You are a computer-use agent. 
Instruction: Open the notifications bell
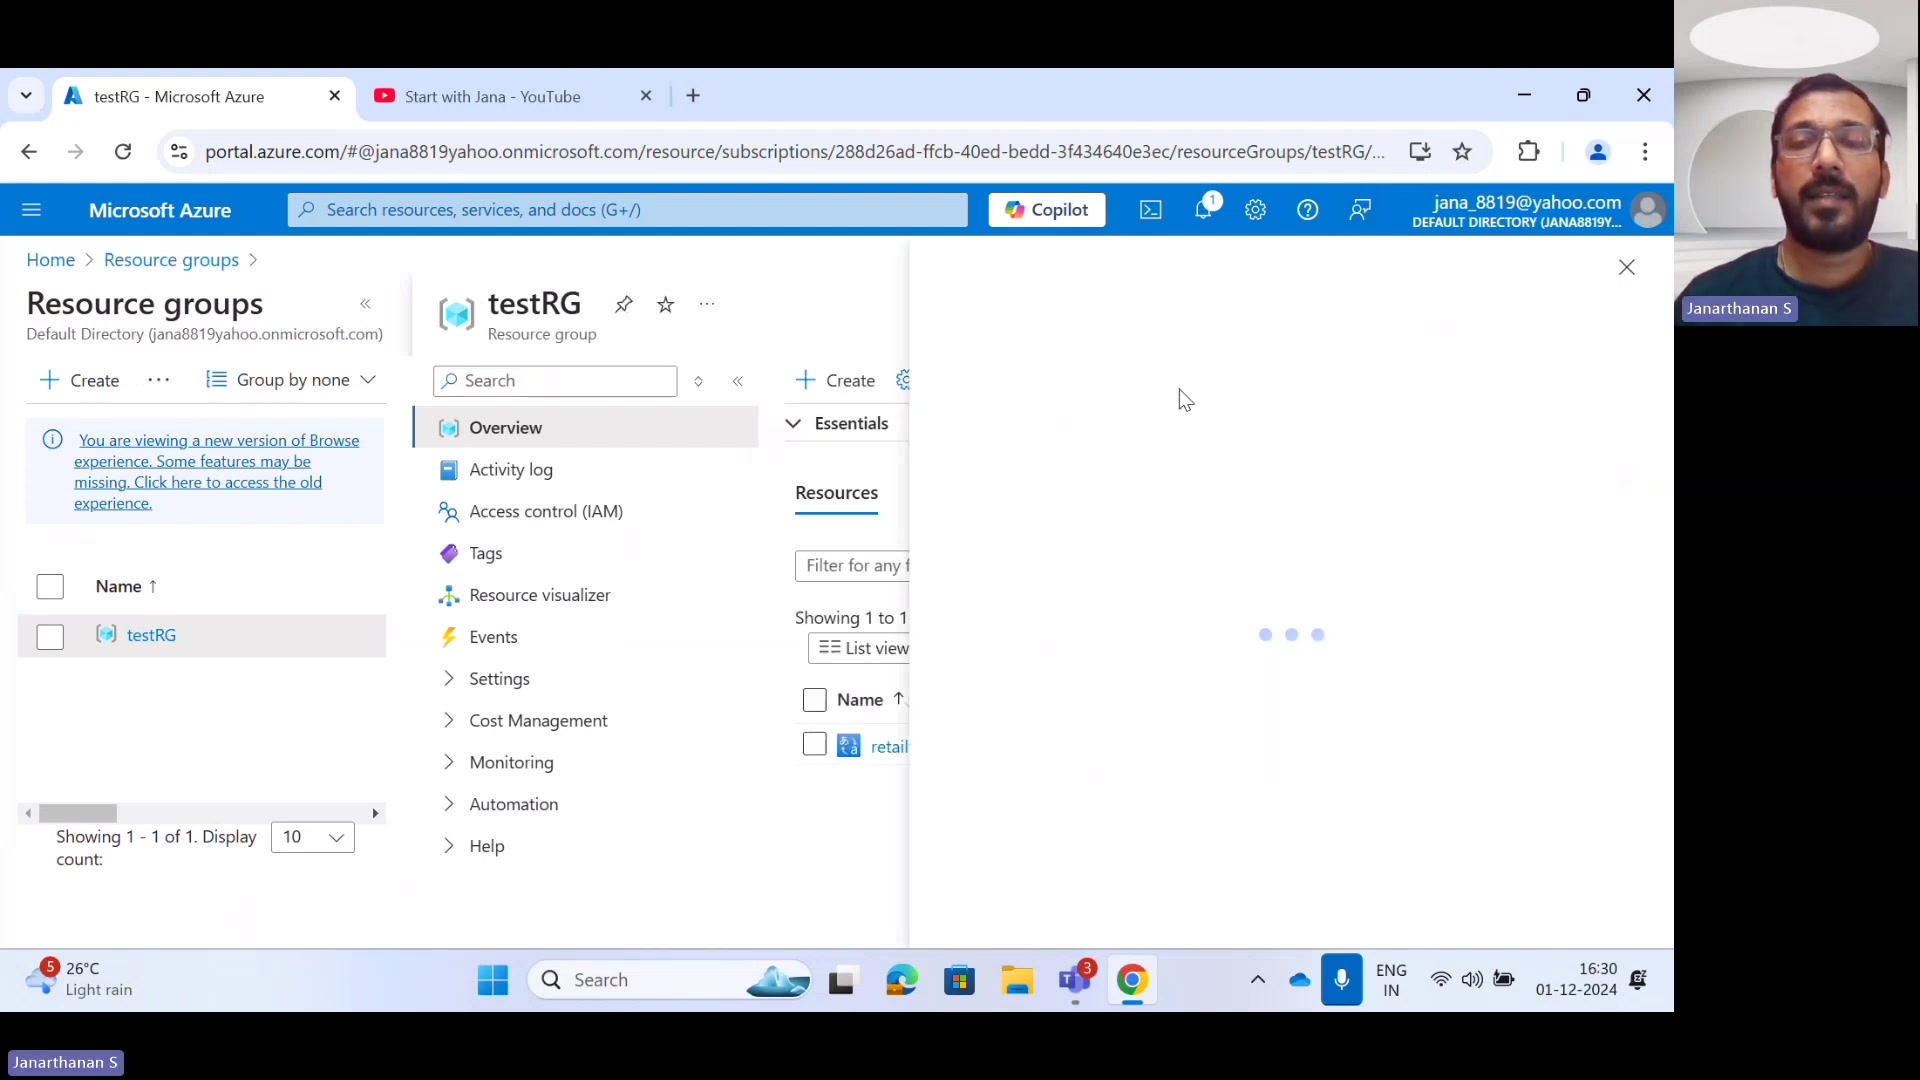[1205, 210]
